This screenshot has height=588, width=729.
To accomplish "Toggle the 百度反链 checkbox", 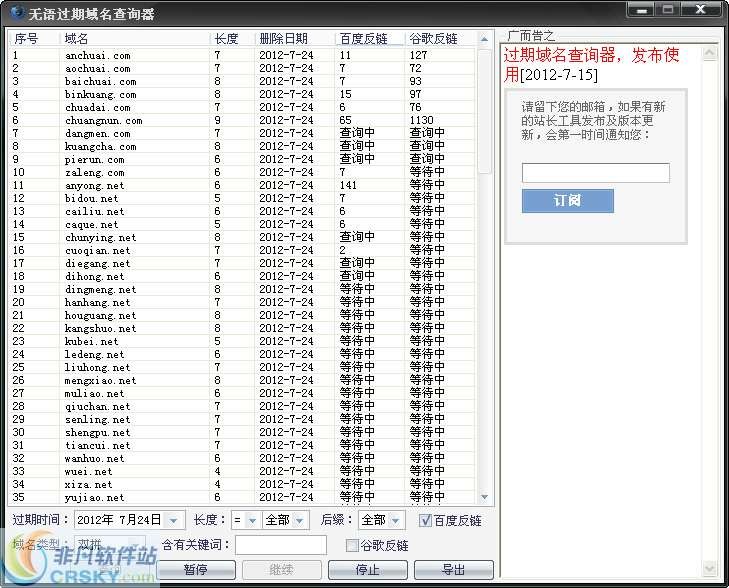I will point(424,520).
